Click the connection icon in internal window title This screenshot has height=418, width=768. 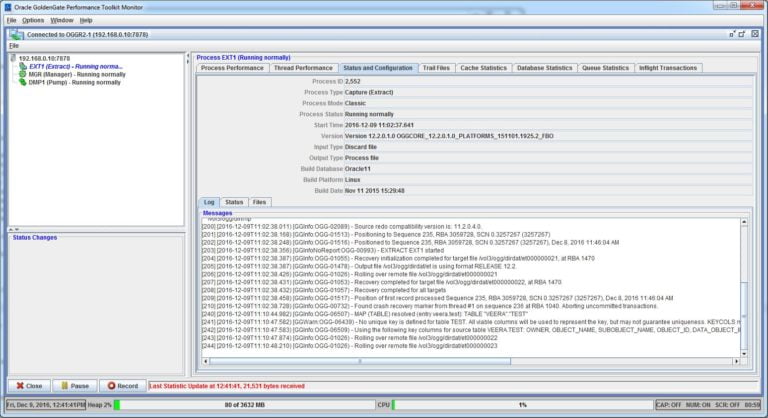(x=14, y=34)
